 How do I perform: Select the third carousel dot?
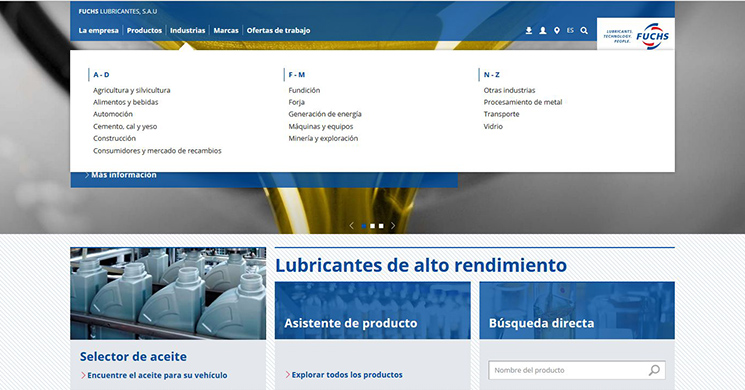[381, 226]
